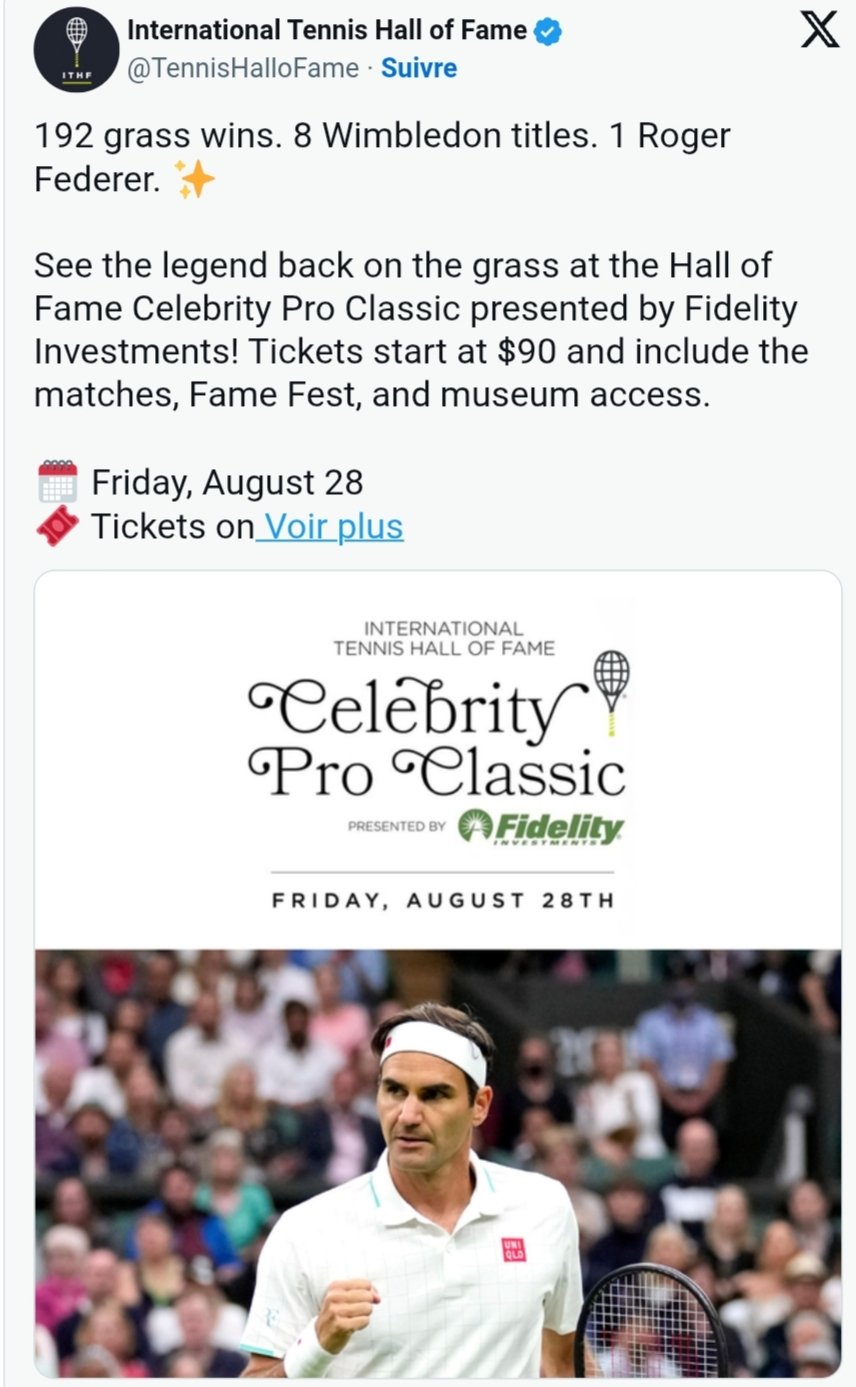Screen dimensions: 856x1387
Task: Click the Uniqlo logo on the white shirt
Action: (513, 1249)
